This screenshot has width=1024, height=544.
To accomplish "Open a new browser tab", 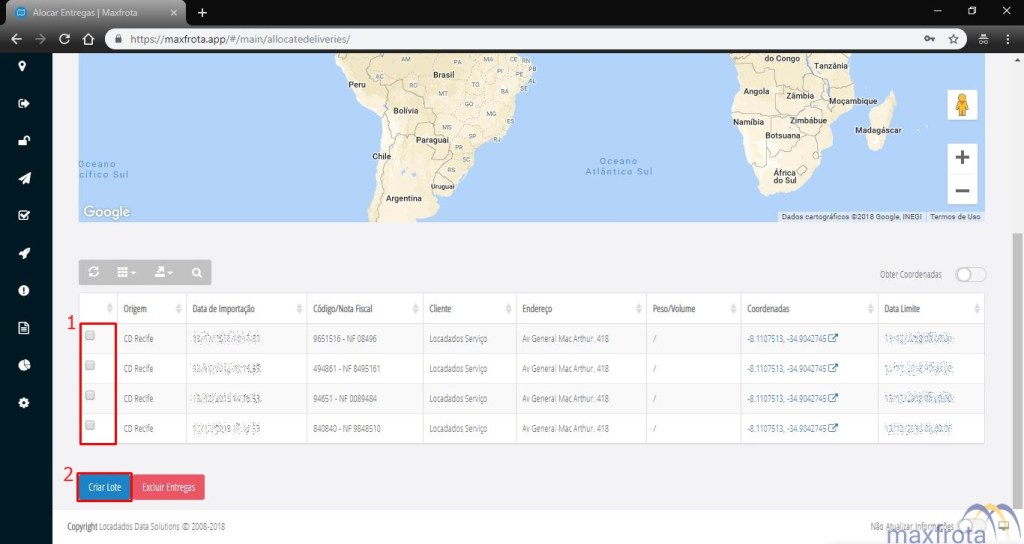I will coord(202,12).
